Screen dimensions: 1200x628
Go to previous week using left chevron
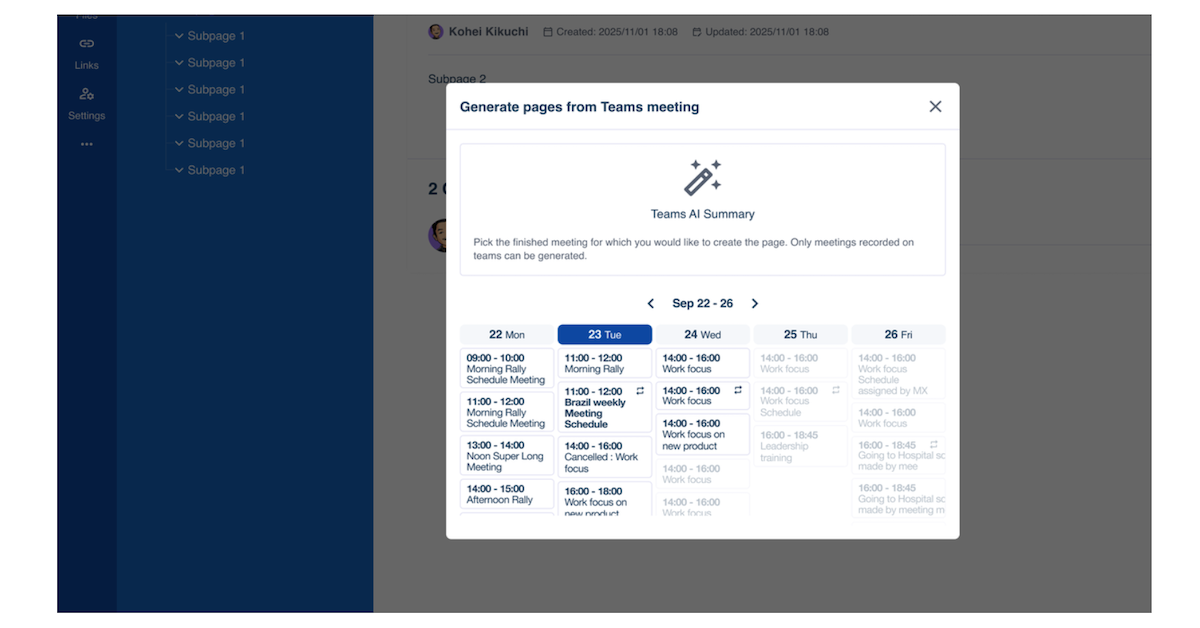[651, 304]
